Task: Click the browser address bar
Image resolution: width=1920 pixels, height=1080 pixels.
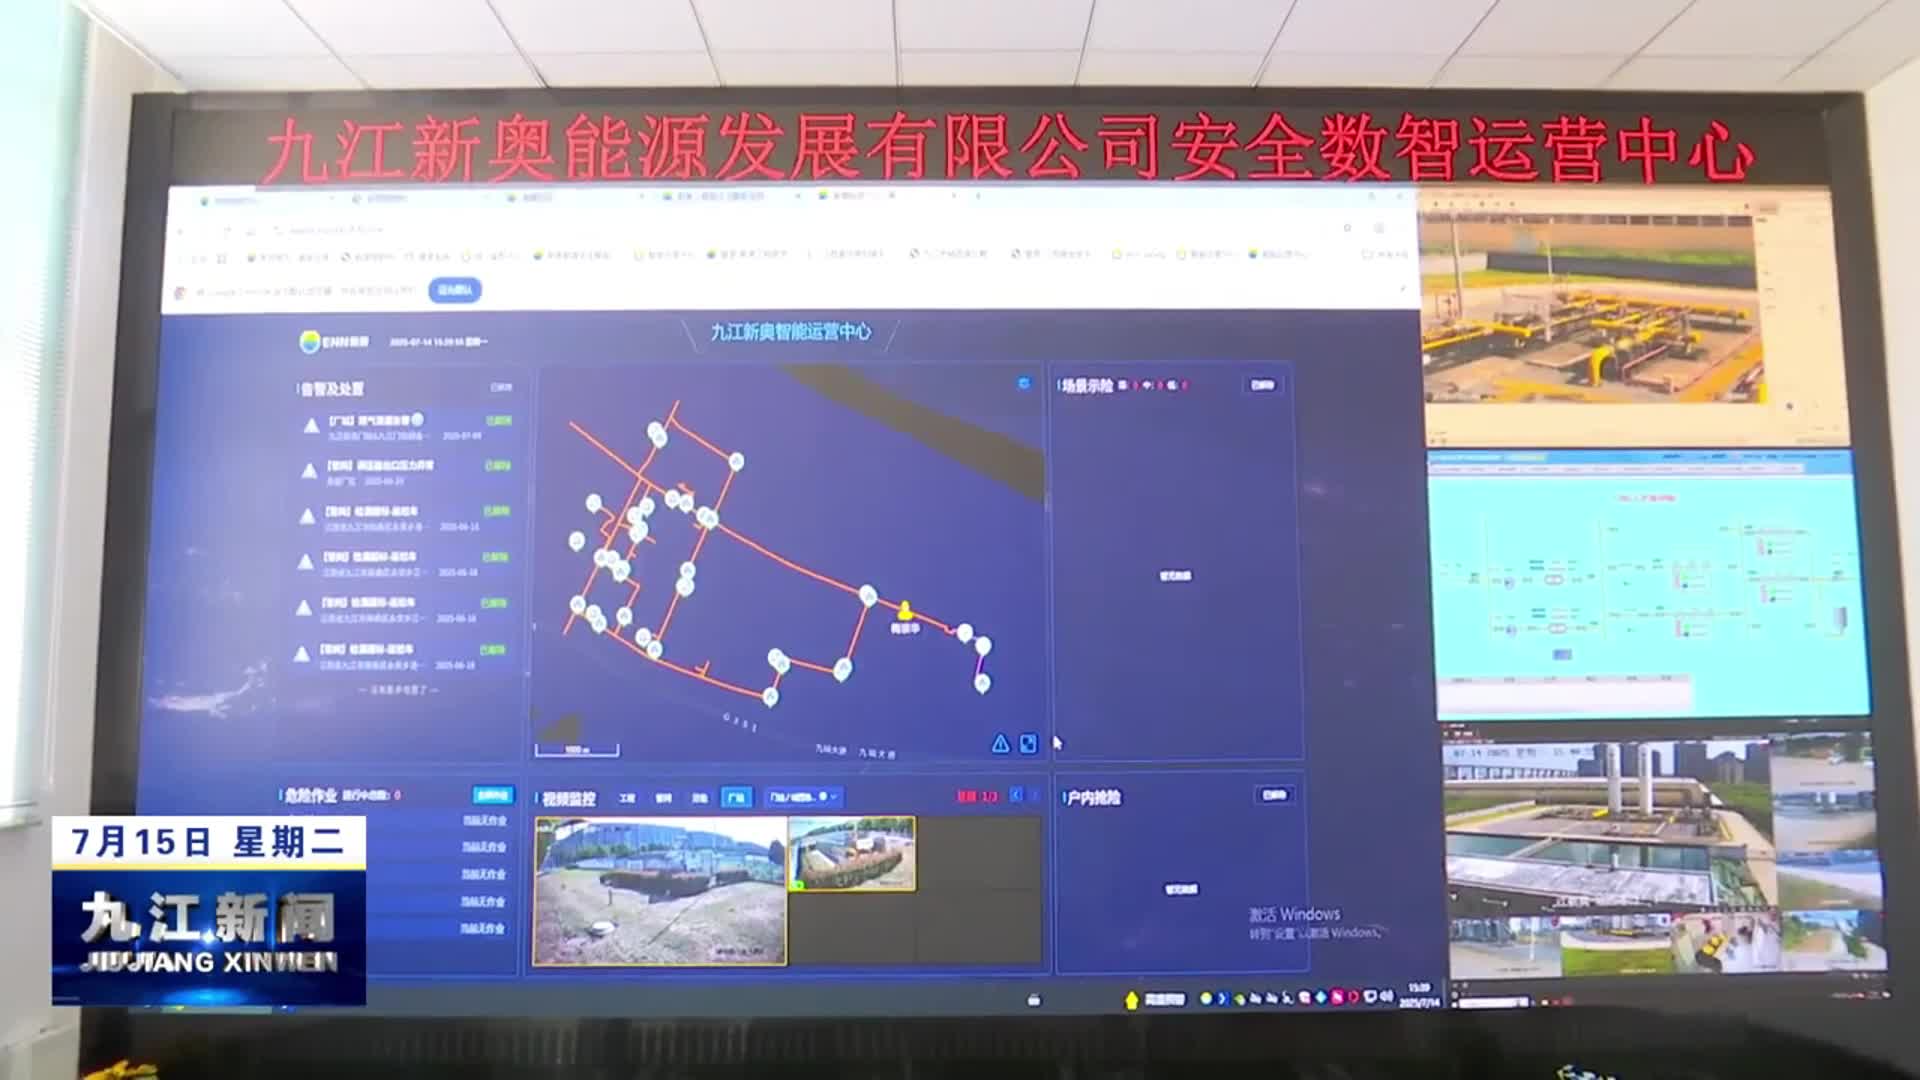Action: tap(800, 229)
